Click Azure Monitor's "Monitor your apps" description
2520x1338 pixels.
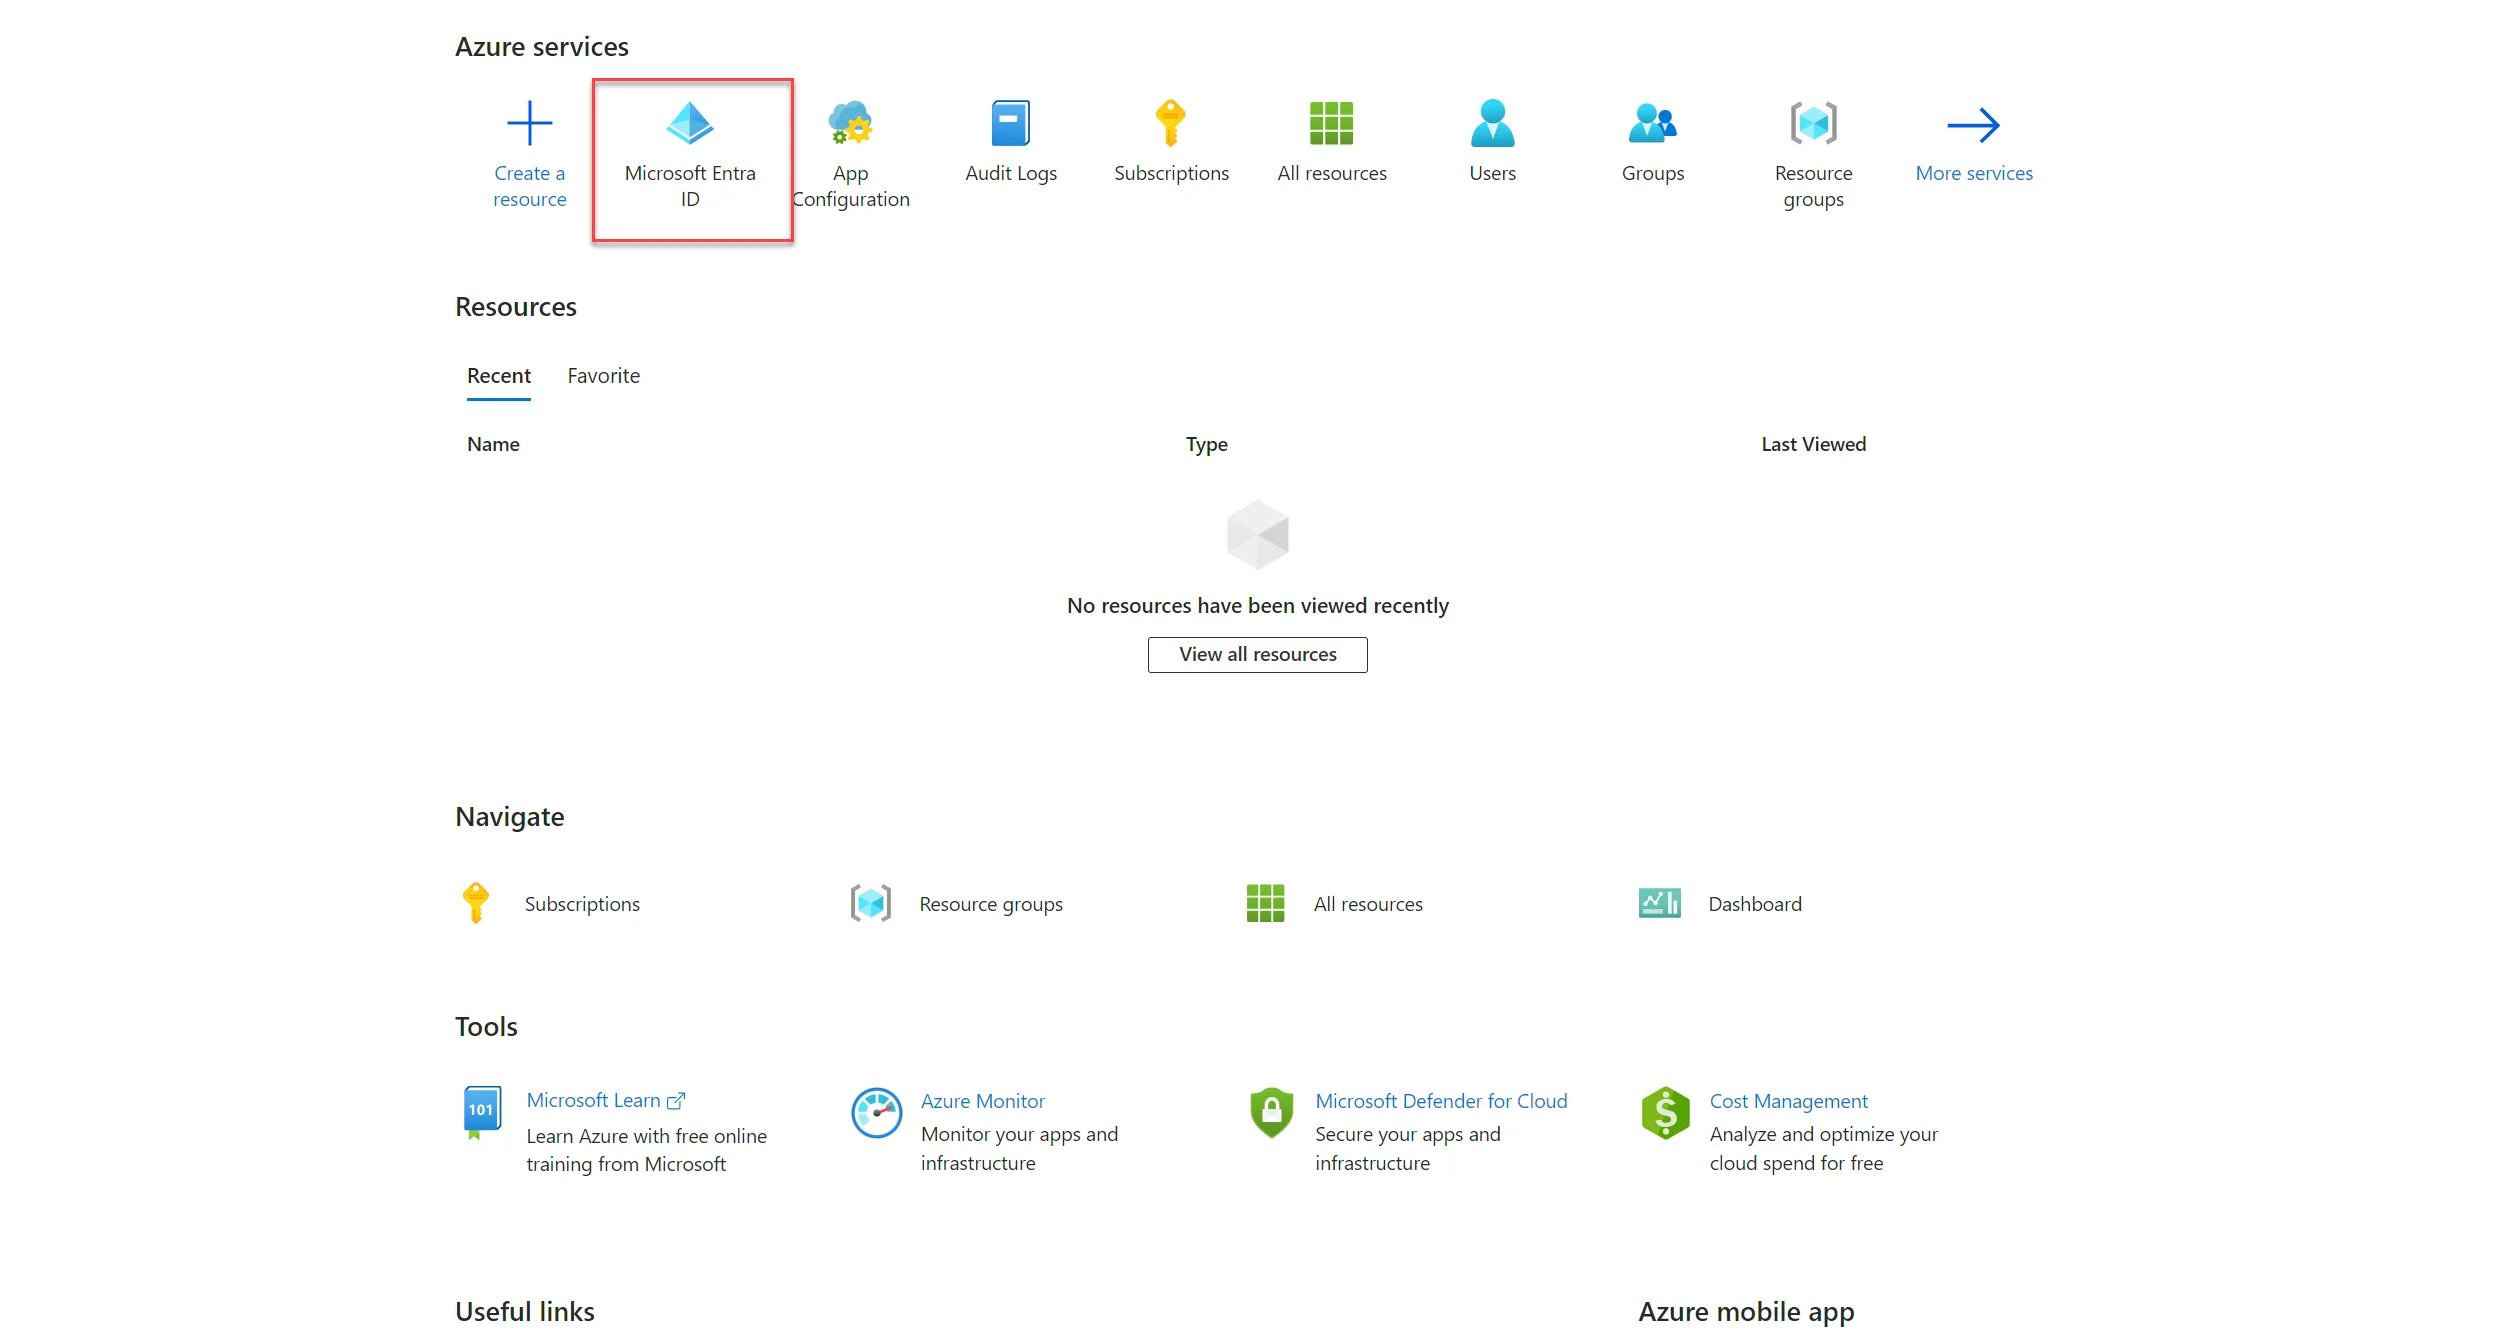click(1019, 1149)
